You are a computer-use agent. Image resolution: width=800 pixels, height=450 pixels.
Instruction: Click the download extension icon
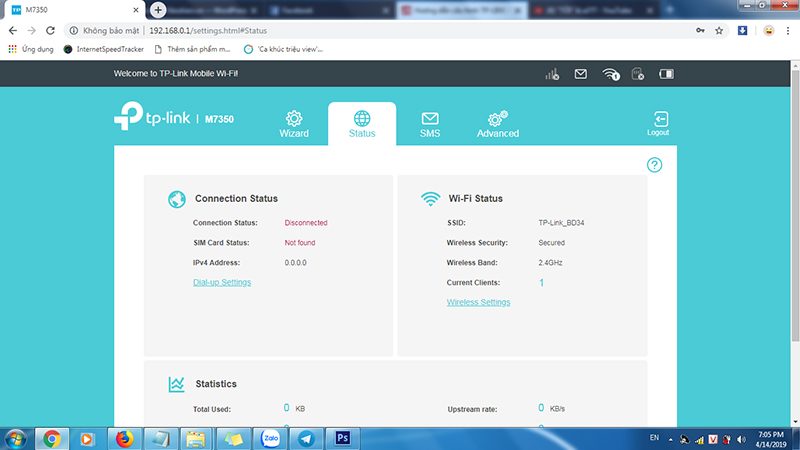[x=742, y=31]
